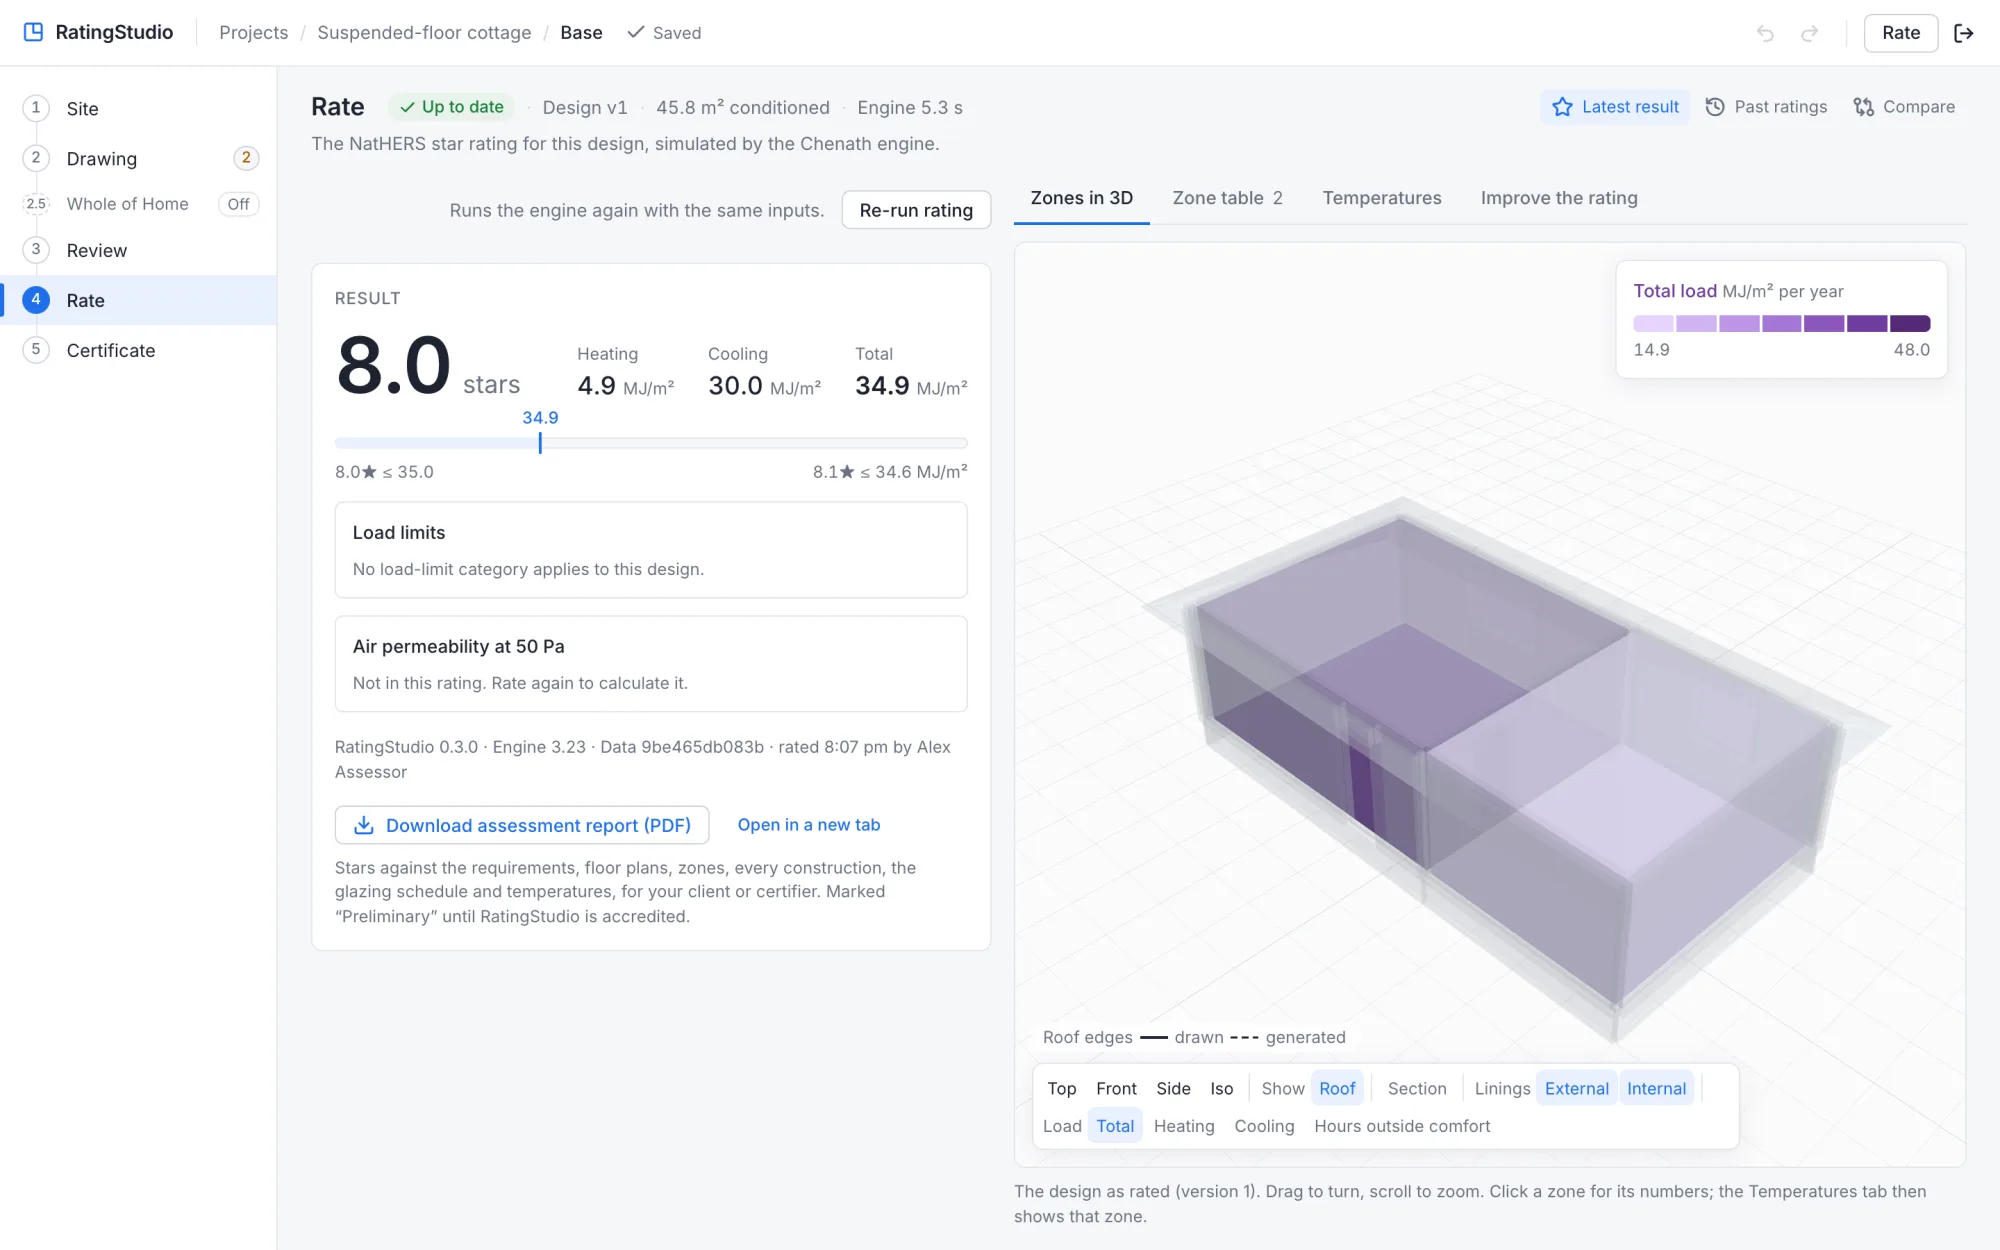The image size is (2000, 1250).
Task: Toggle the Section view option
Action: point(1417,1088)
